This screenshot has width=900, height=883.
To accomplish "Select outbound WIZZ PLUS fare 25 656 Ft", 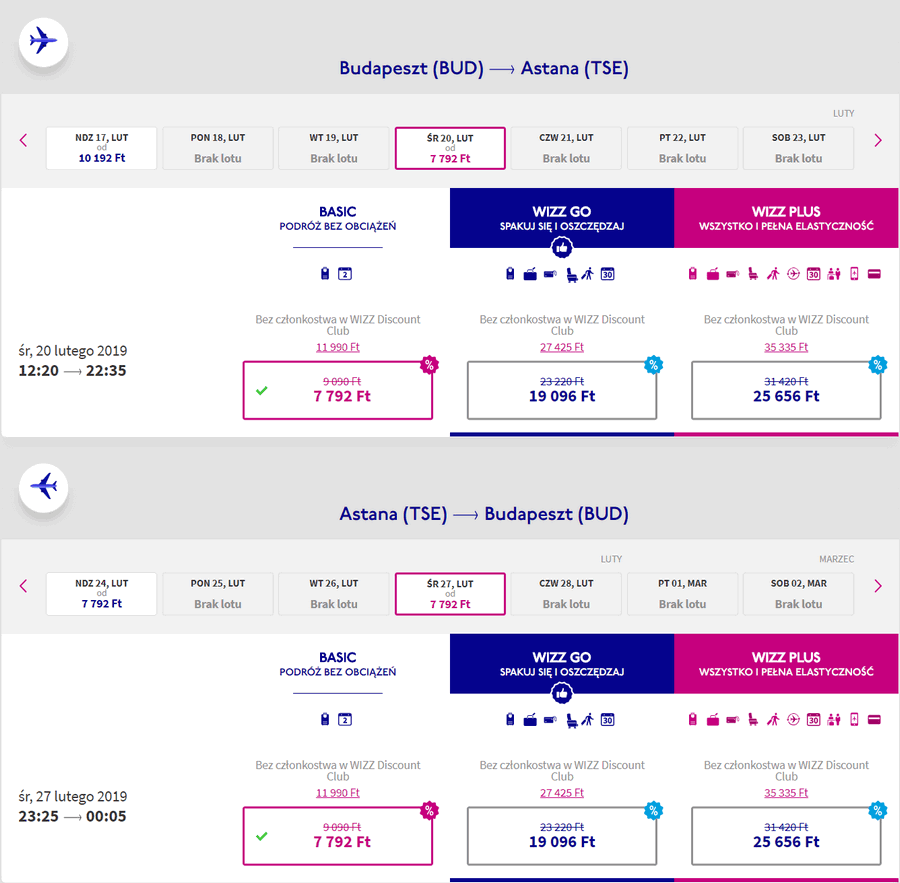I will 786,390.
